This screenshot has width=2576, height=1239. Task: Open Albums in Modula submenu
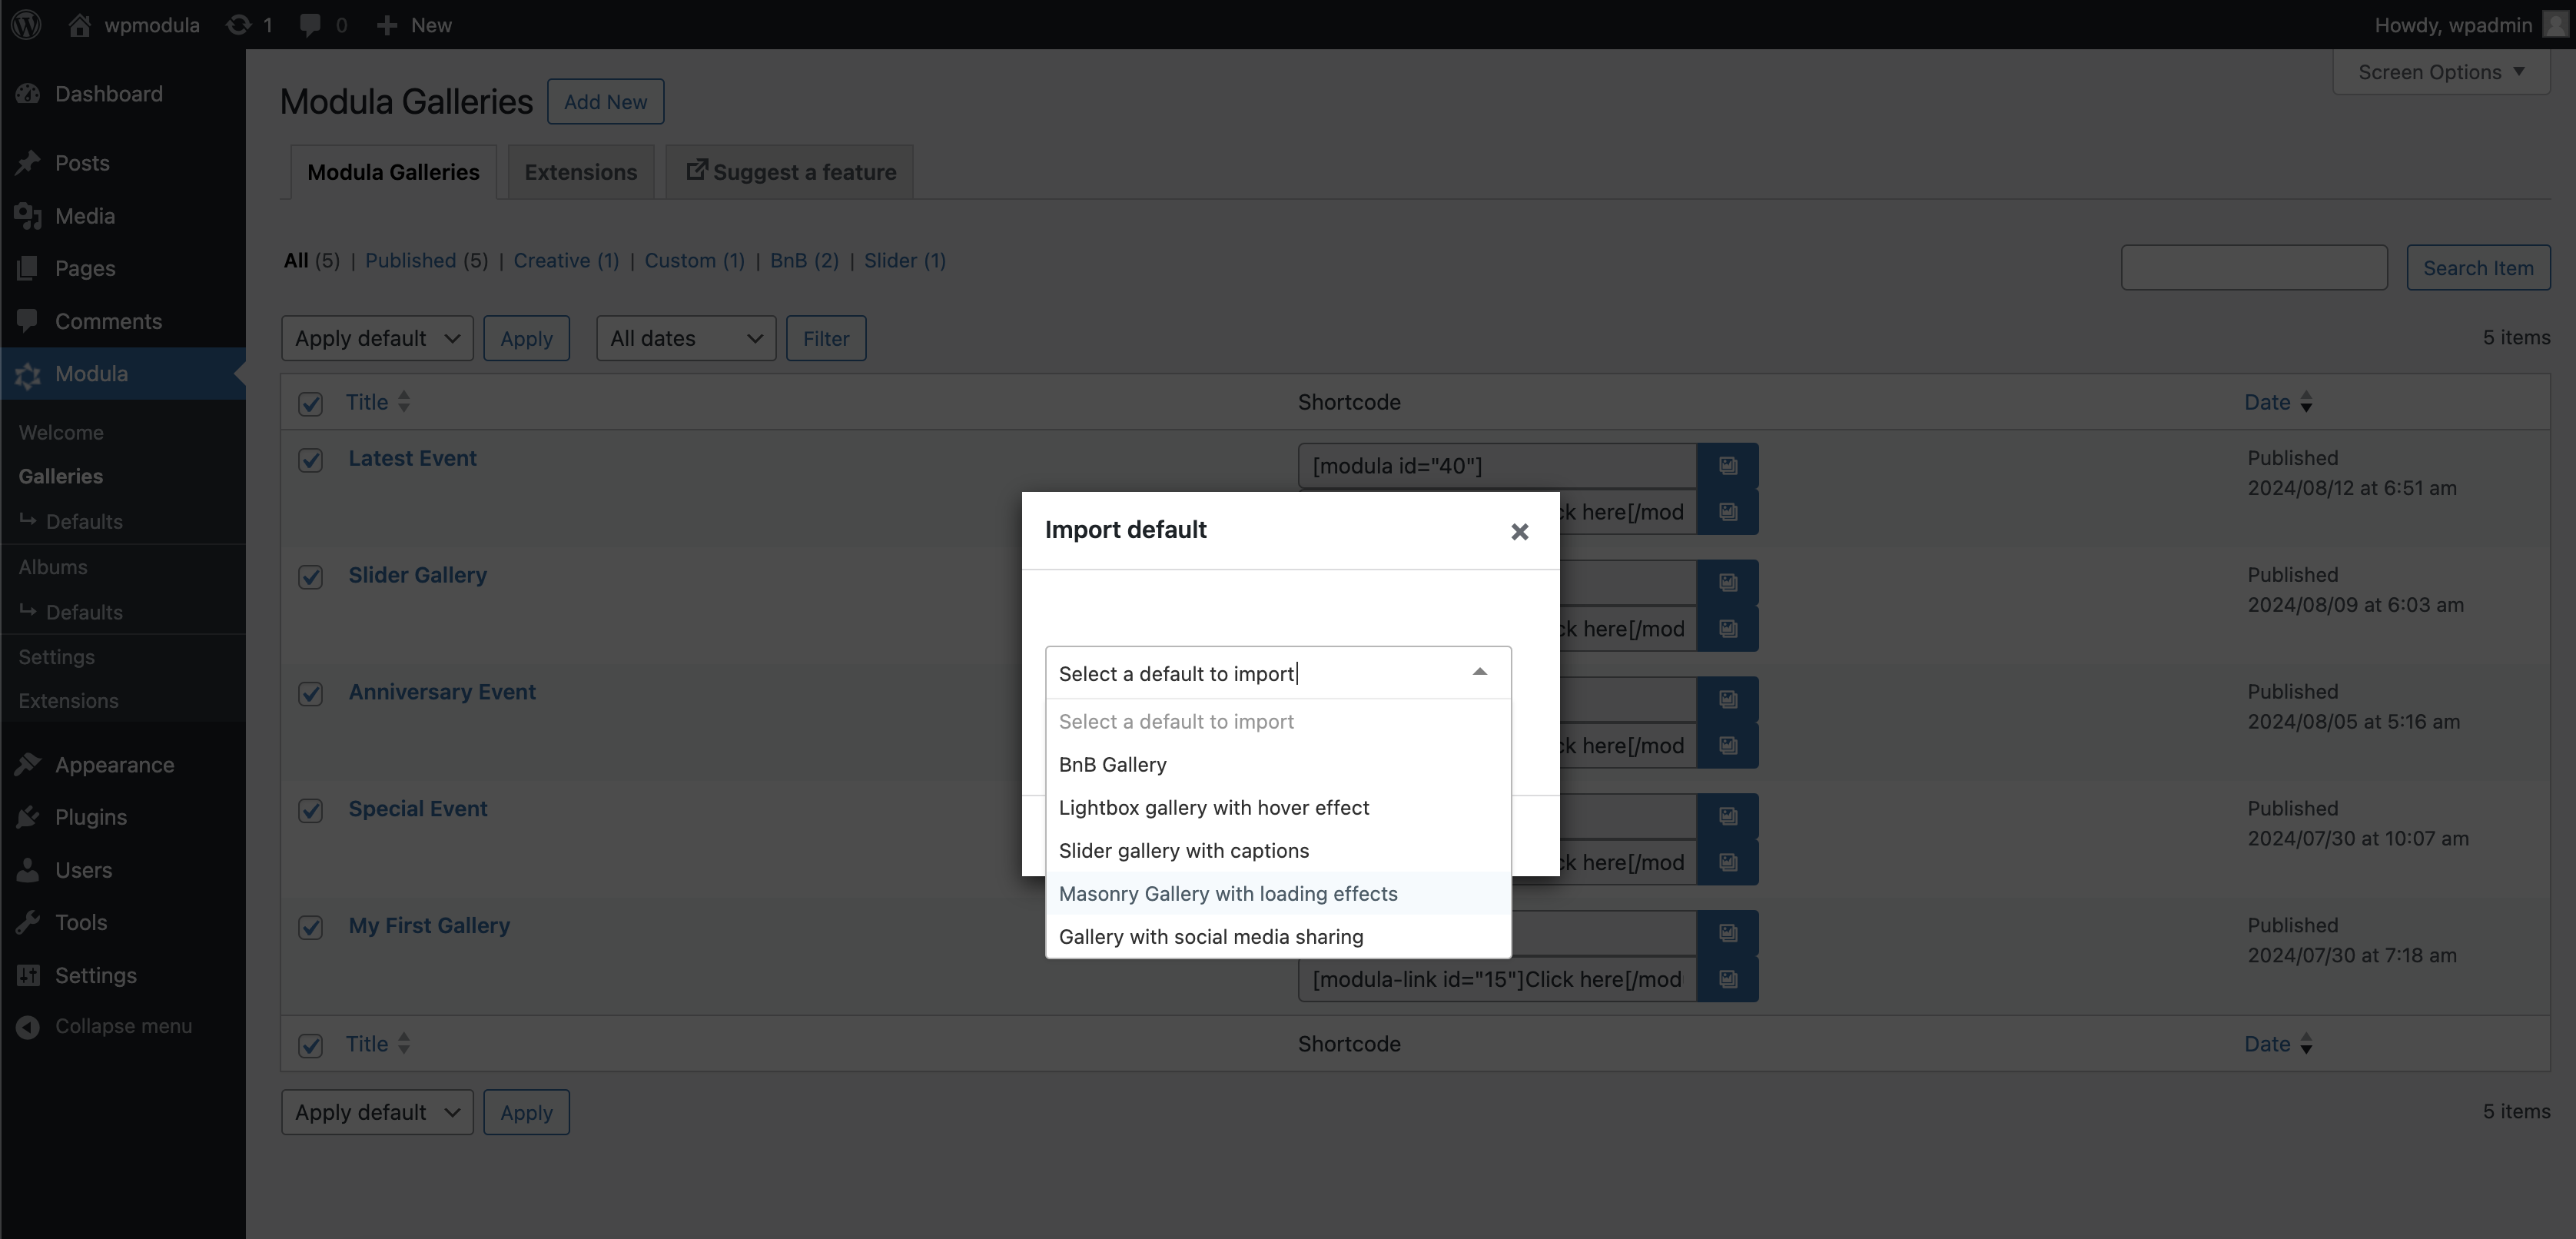(x=52, y=567)
